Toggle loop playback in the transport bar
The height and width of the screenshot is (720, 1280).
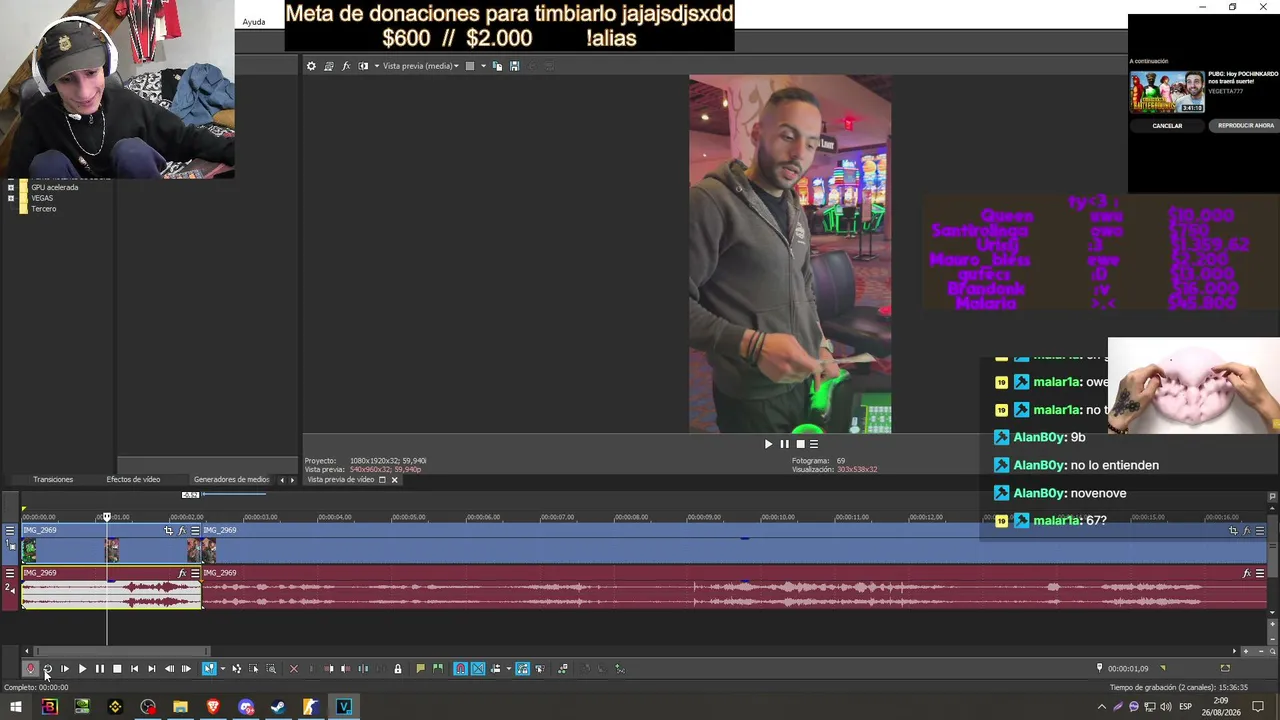pos(47,669)
